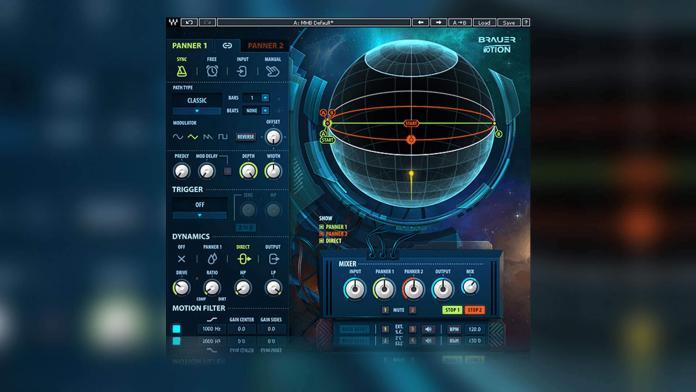Viewport: 696px width, 392px height.
Task: Select the Manual hand mode icon
Action: 273,71
